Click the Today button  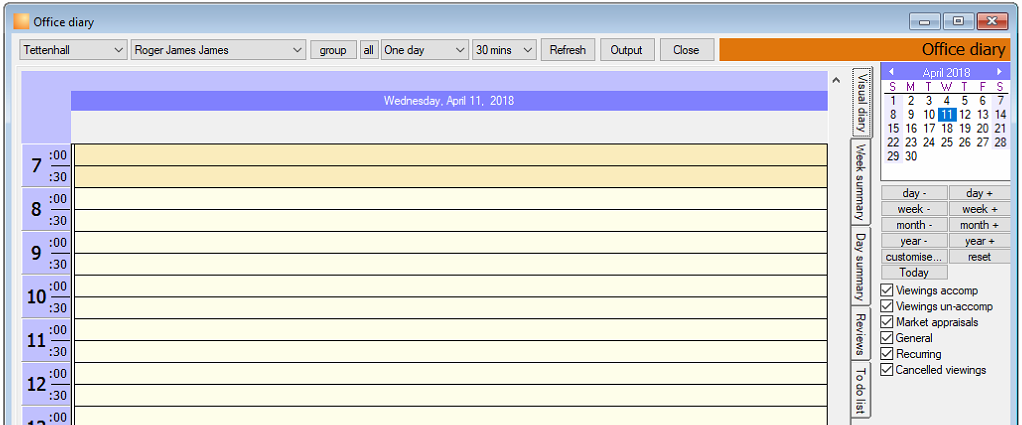click(914, 272)
